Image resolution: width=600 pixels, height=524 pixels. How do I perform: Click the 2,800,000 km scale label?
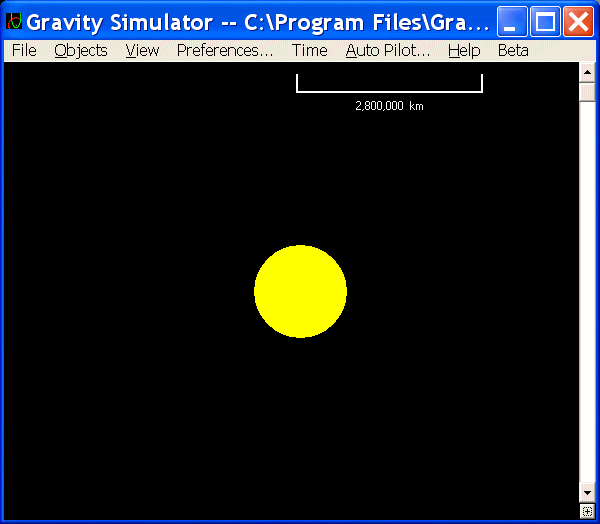pyautogui.click(x=389, y=106)
